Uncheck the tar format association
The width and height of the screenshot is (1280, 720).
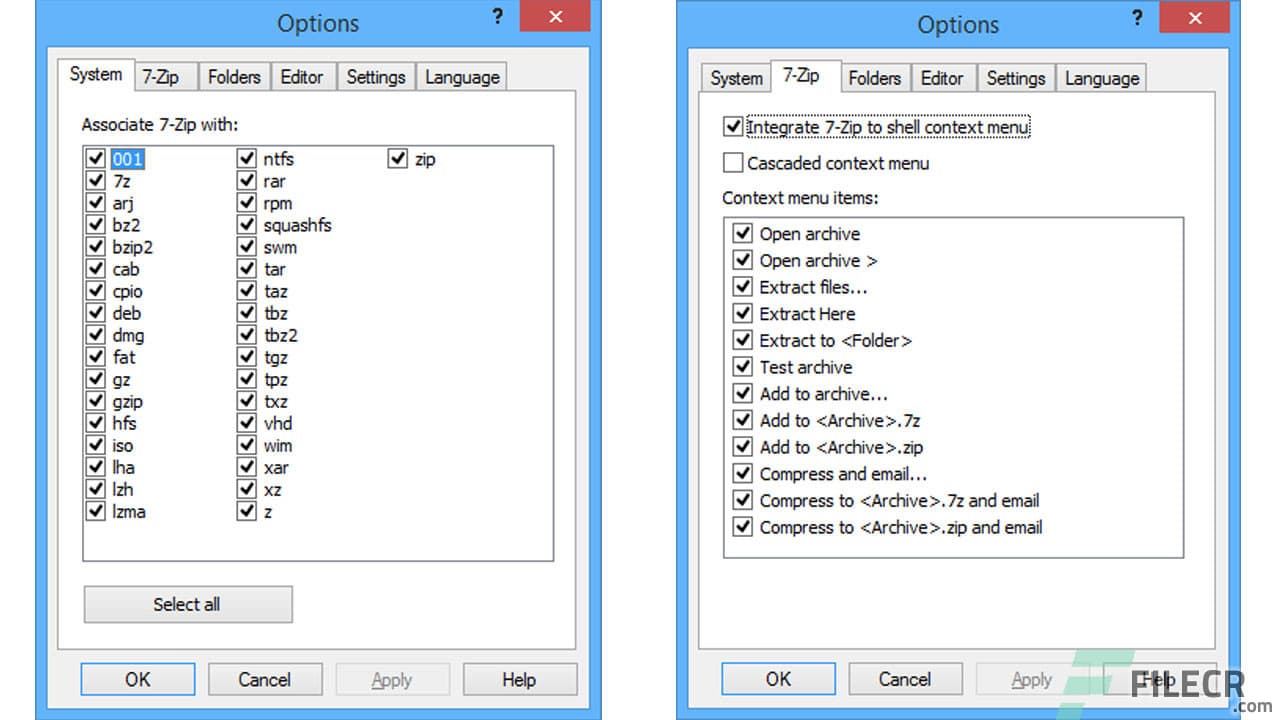246,269
